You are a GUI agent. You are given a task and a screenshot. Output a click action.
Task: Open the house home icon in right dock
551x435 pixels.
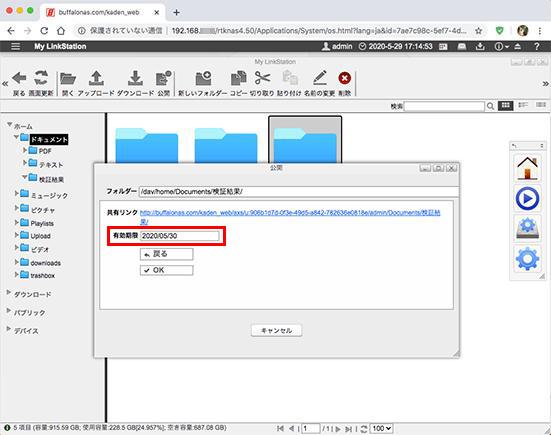pos(527,168)
